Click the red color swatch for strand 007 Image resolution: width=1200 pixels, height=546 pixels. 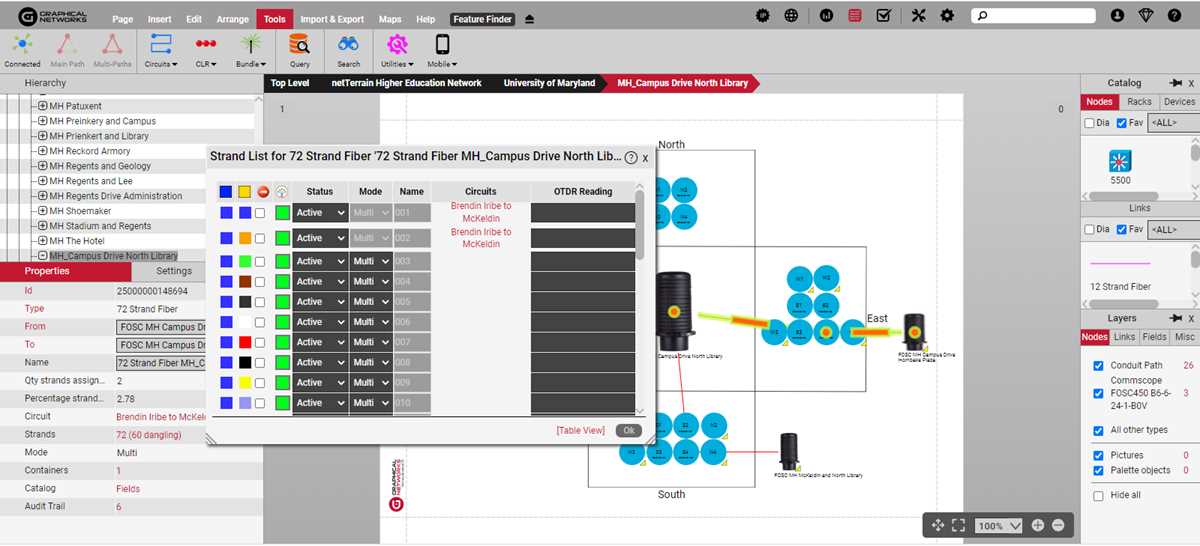pos(245,343)
